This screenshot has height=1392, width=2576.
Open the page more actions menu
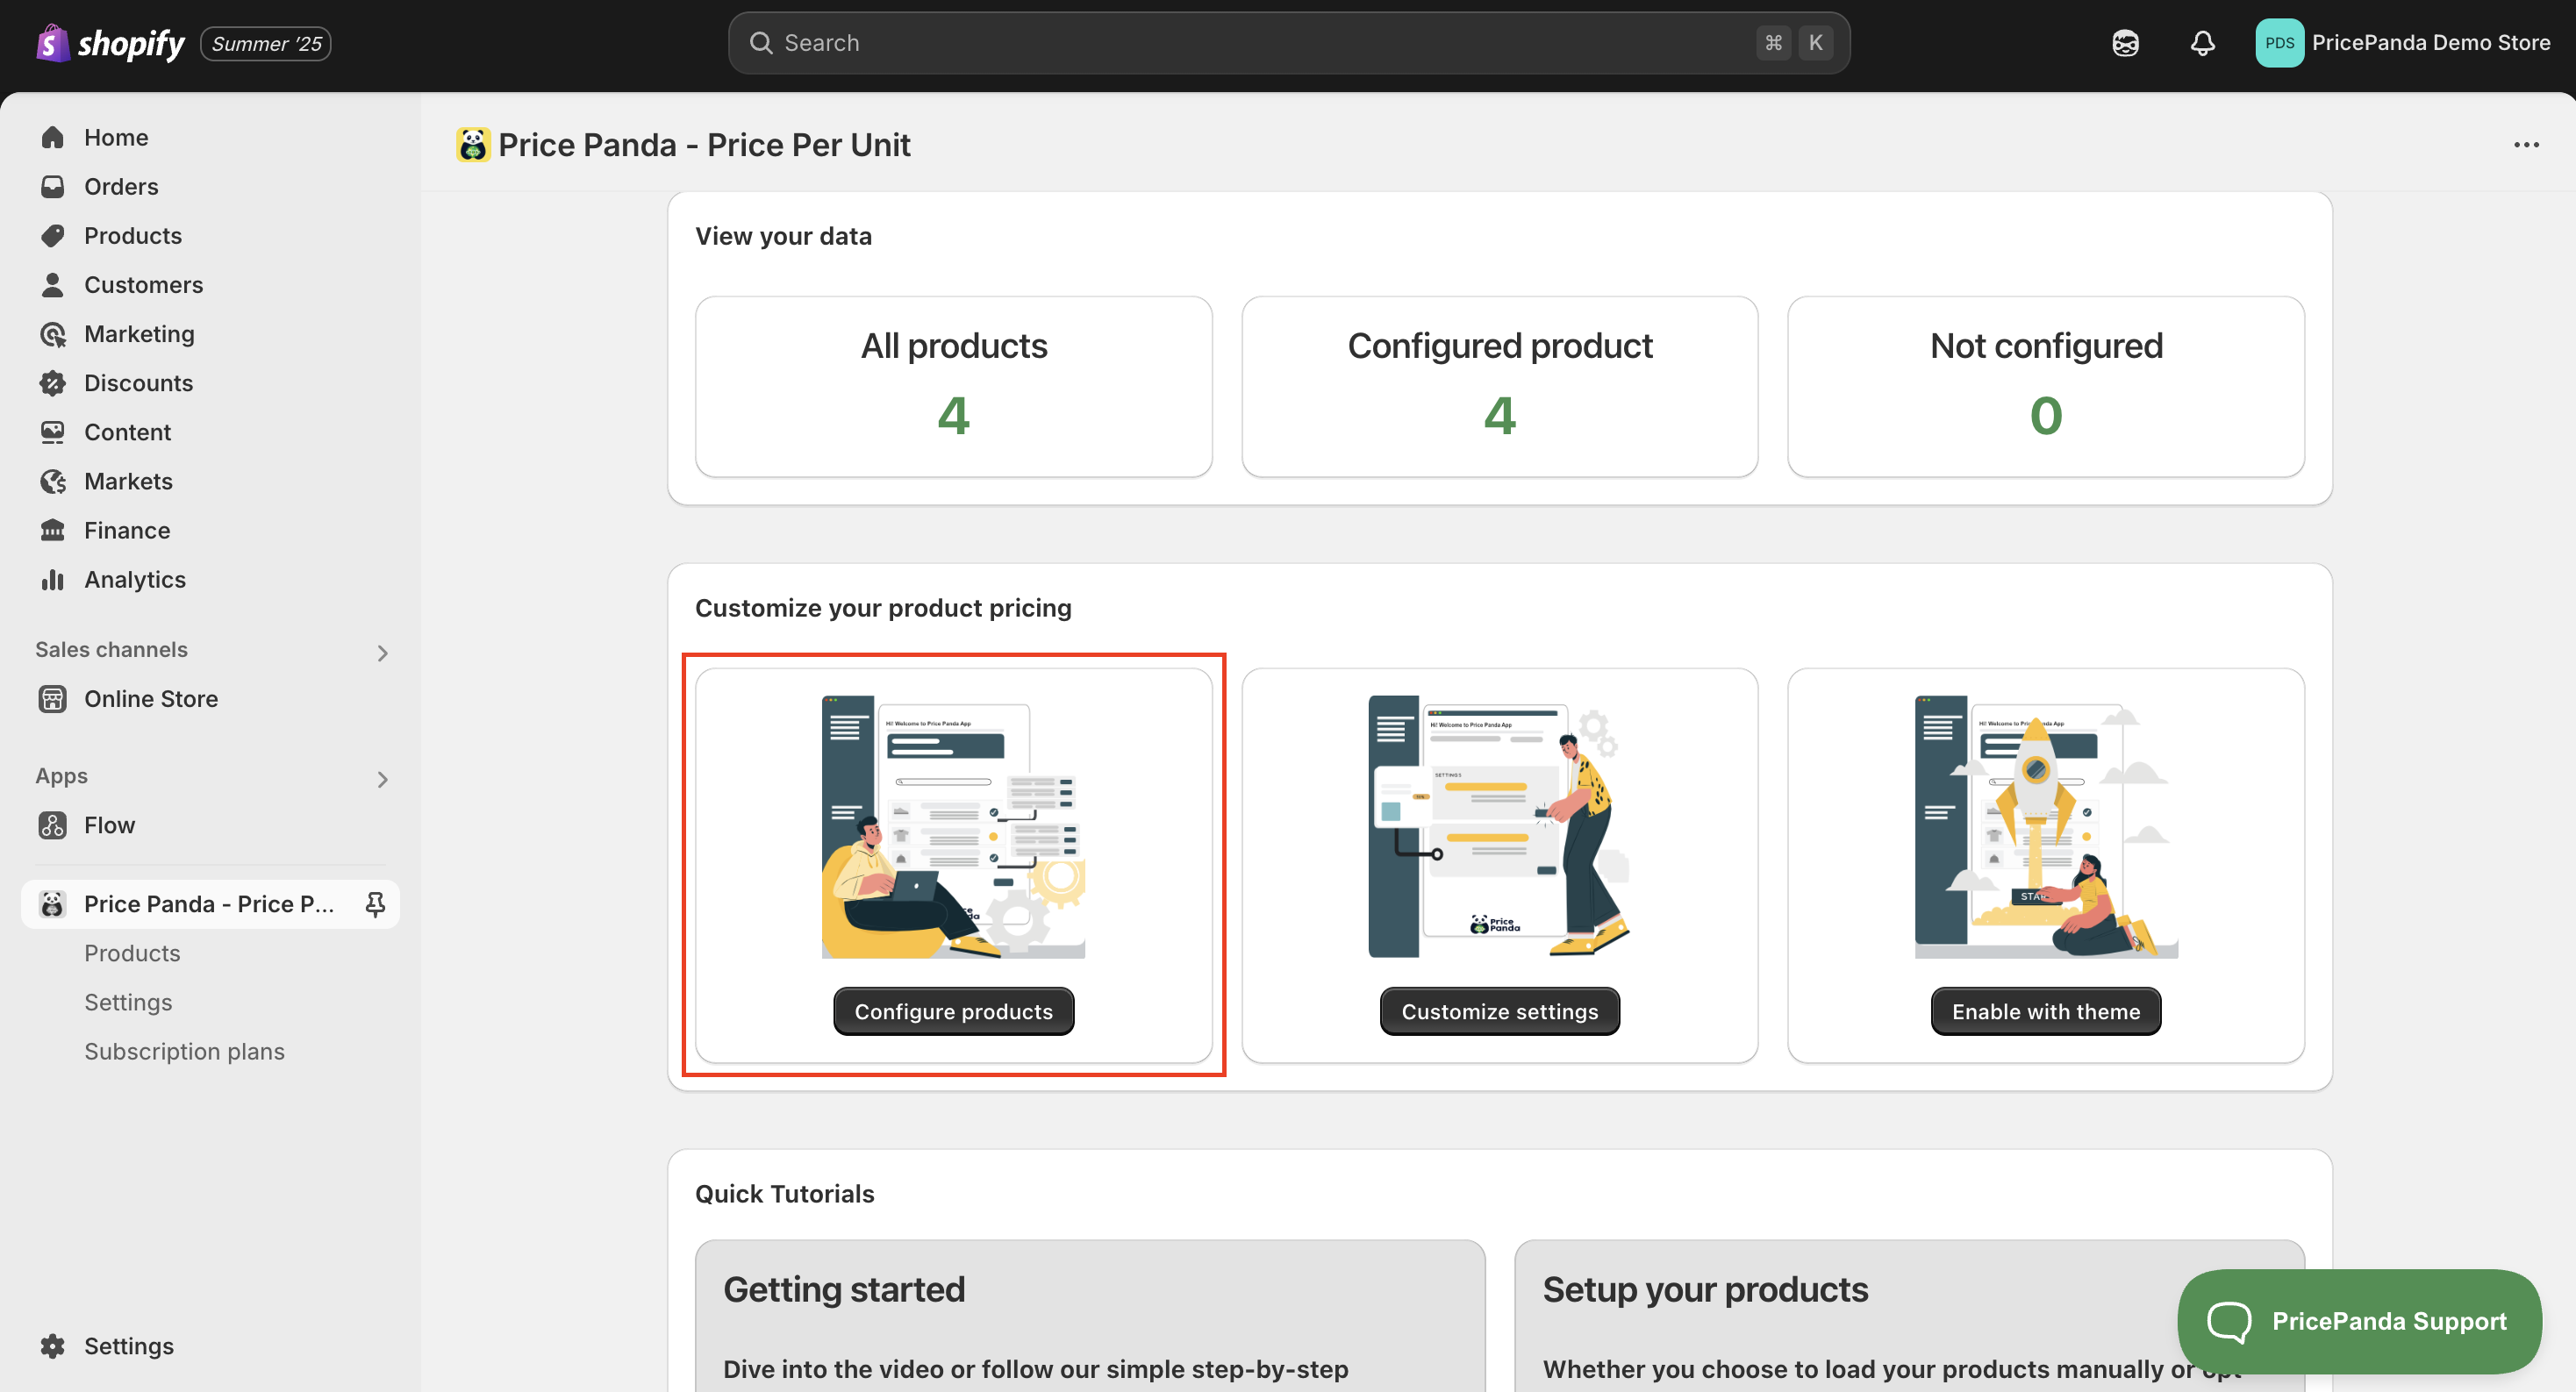click(x=2526, y=145)
